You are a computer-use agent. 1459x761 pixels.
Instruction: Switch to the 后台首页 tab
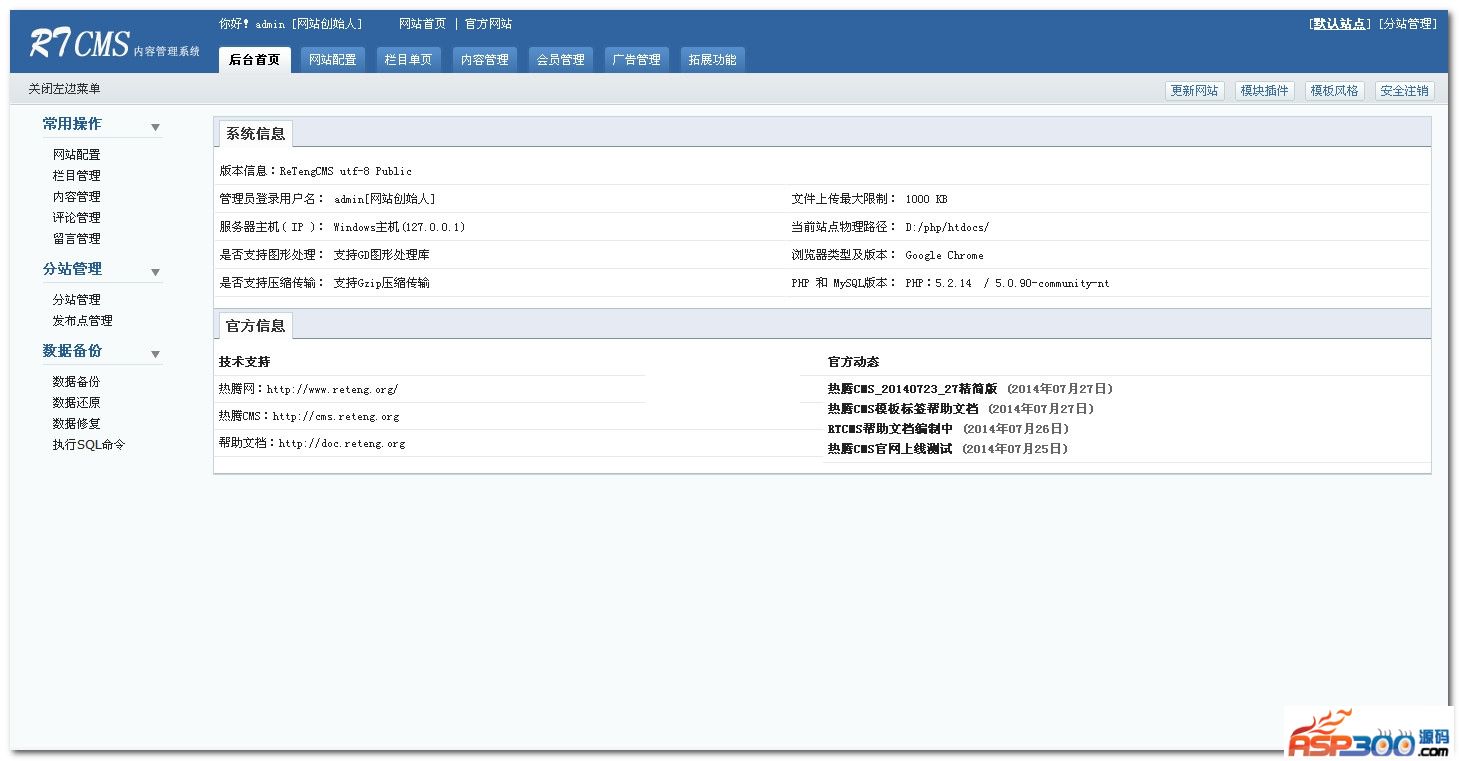[x=255, y=60]
